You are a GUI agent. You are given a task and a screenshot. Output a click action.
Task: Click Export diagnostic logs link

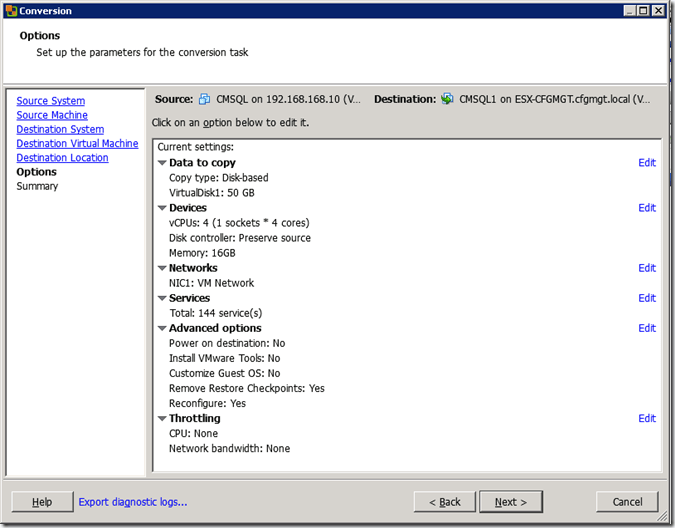[x=133, y=502]
